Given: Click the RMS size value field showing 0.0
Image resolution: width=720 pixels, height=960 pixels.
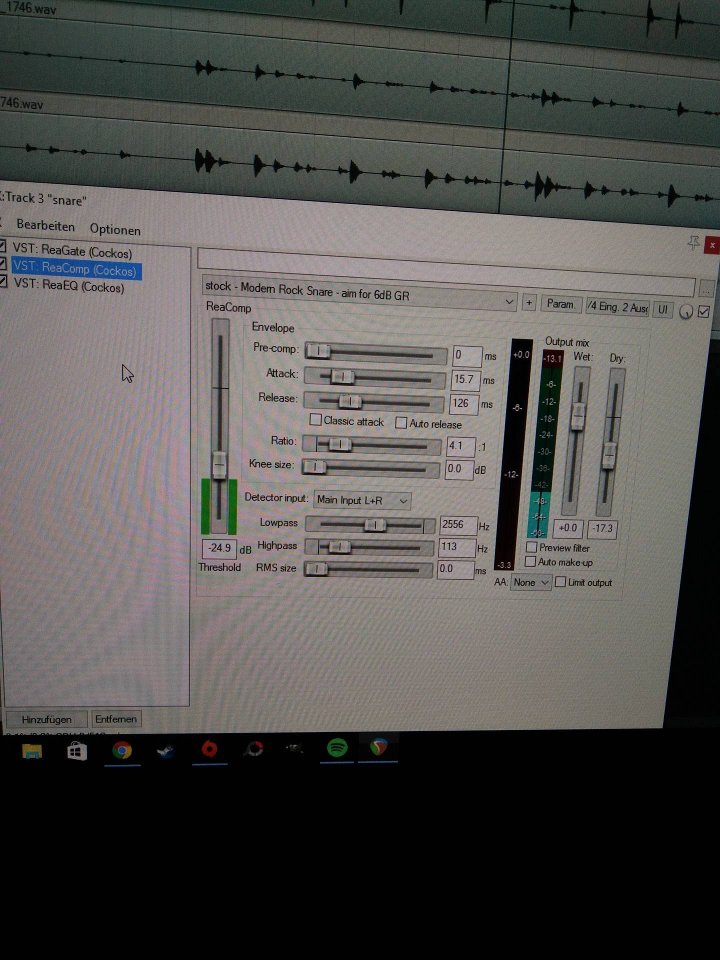Looking at the screenshot, I should point(456,569).
